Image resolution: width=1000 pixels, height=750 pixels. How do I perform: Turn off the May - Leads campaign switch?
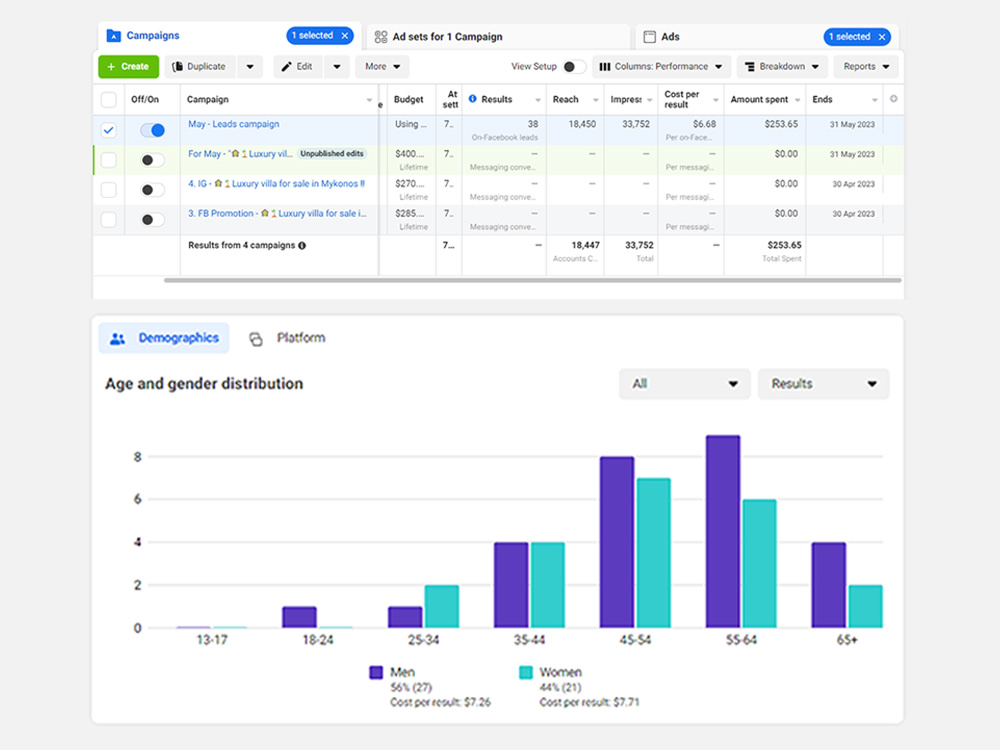(153, 130)
